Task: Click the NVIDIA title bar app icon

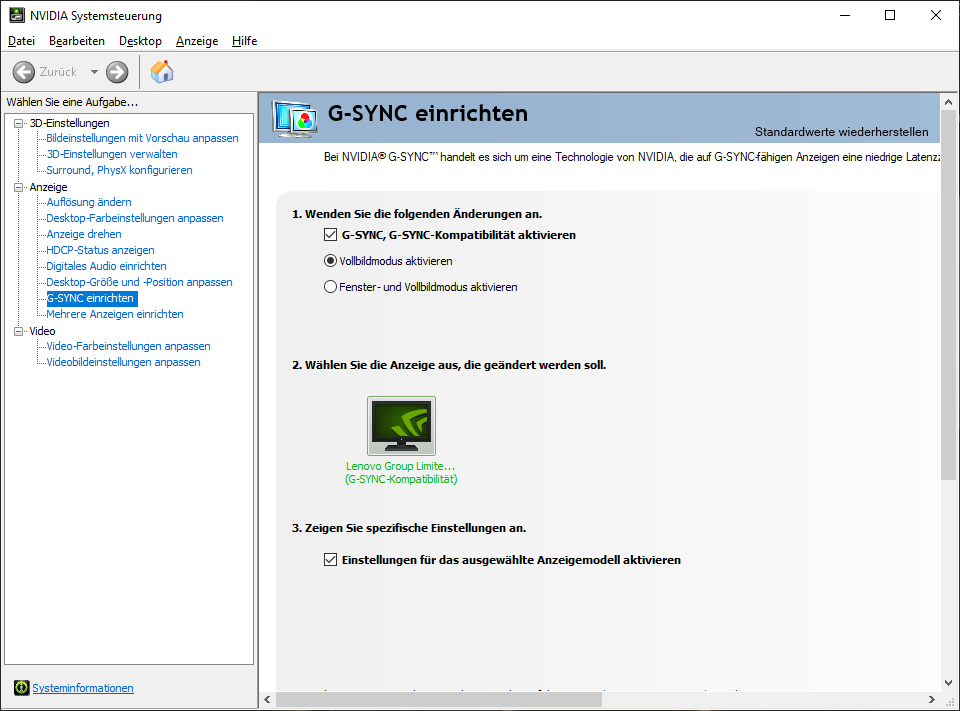Action: click(17, 15)
